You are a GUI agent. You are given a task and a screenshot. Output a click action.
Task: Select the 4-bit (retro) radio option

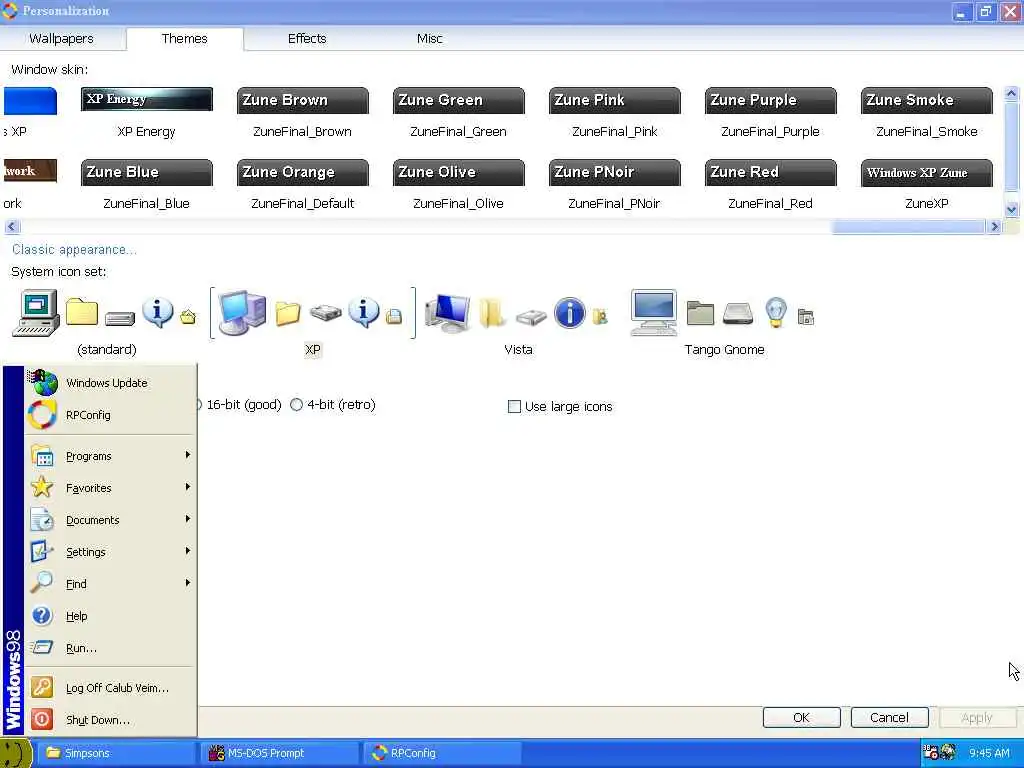[333, 405]
